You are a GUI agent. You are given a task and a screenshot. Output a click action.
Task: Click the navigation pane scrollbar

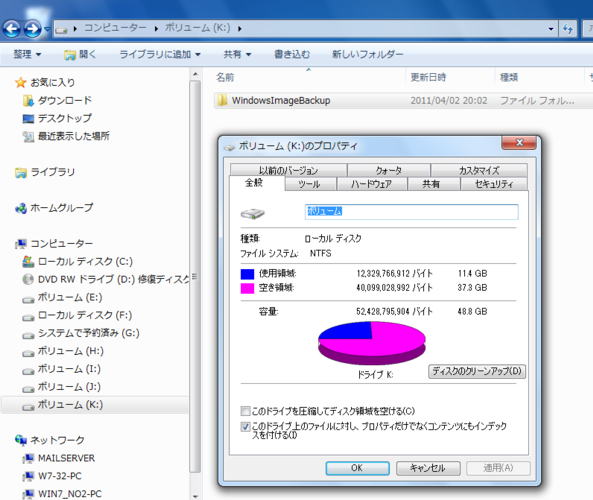pos(195,276)
